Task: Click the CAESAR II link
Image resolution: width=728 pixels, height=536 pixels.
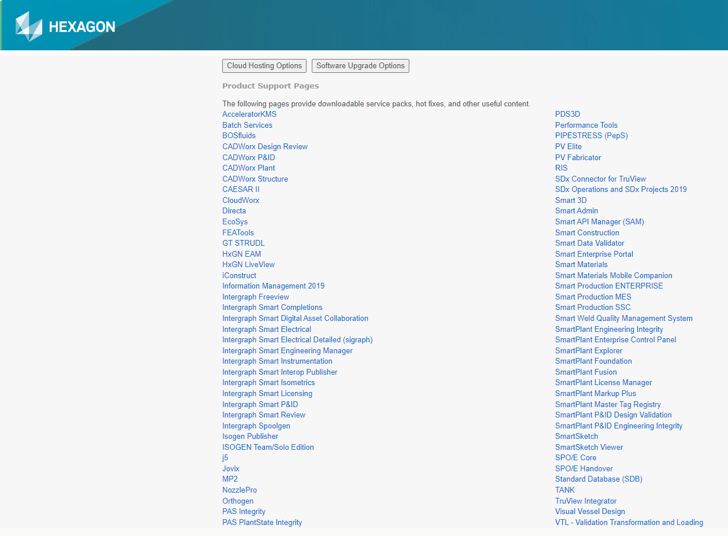Action: click(240, 190)
